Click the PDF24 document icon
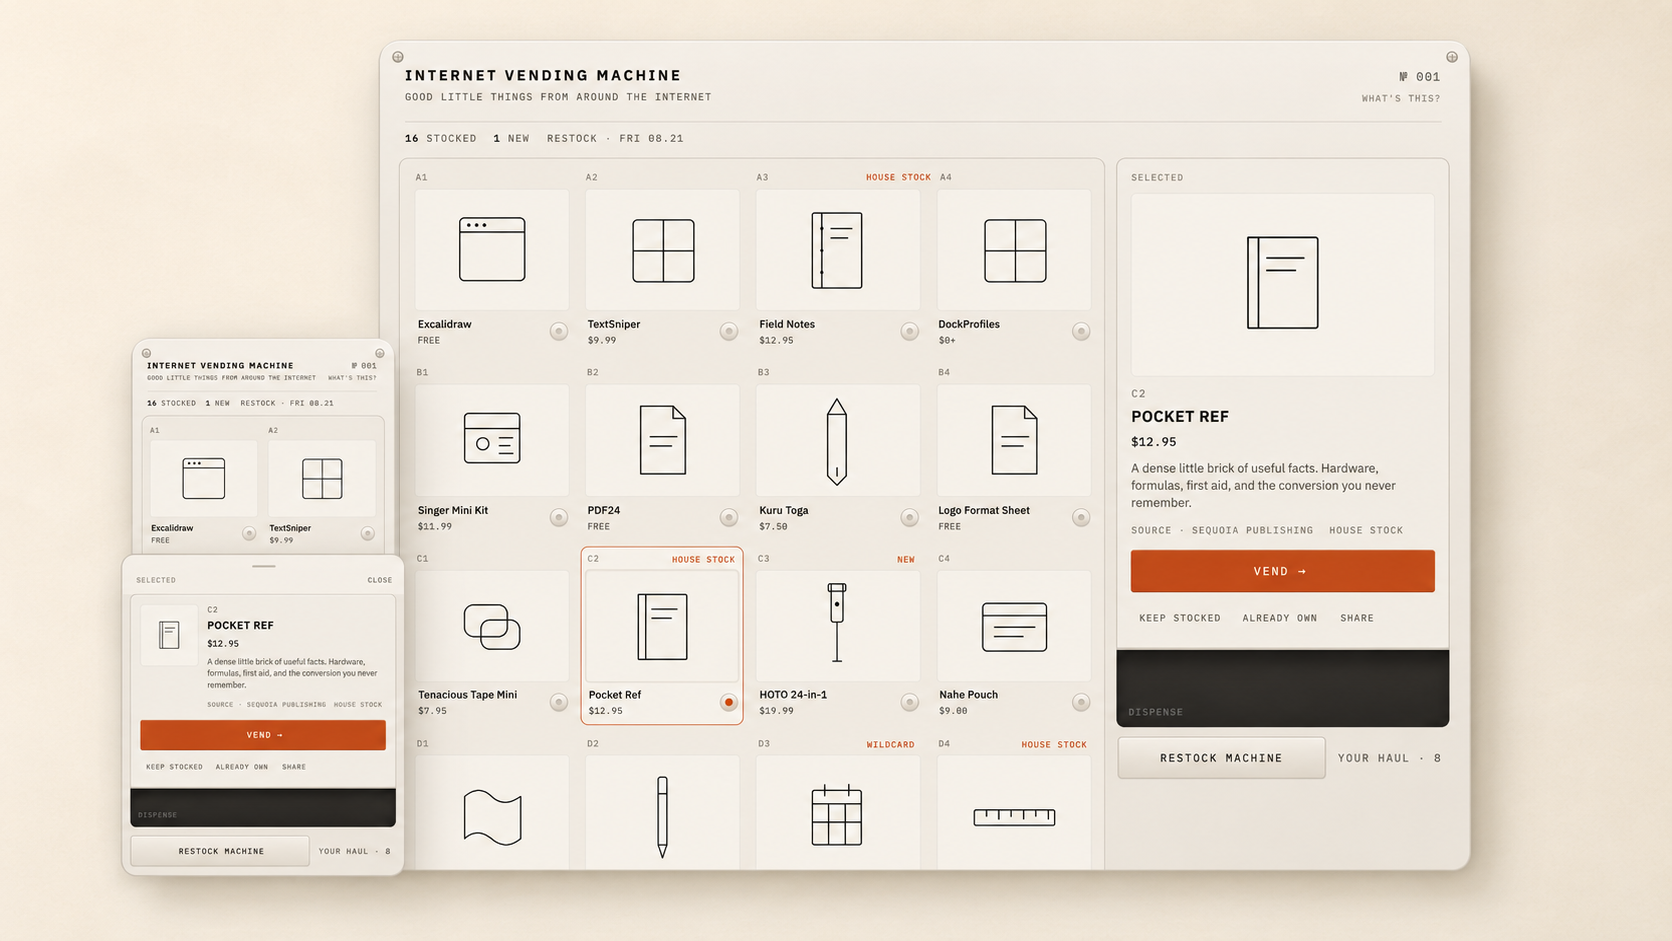The image size is (1672, 941). [x=663, y=440]
